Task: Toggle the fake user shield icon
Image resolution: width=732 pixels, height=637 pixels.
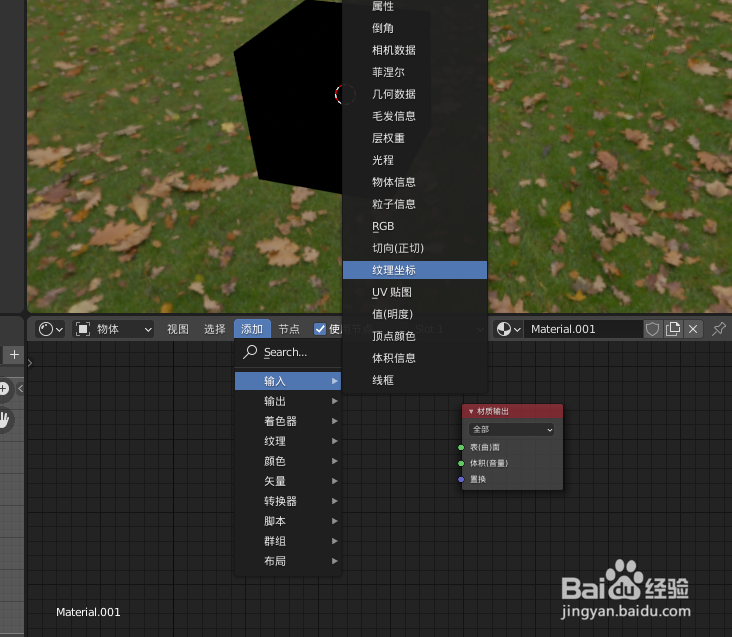Action: 652,329
